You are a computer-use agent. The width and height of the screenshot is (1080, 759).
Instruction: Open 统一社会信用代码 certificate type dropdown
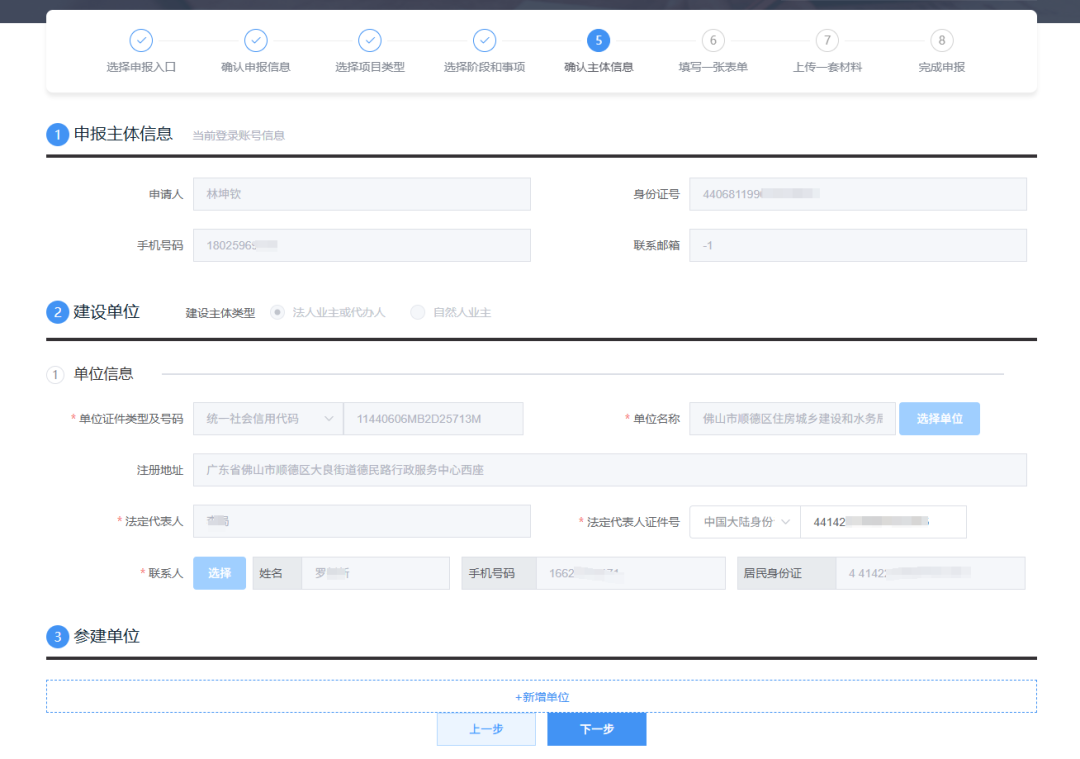click(x=267, y=419)
